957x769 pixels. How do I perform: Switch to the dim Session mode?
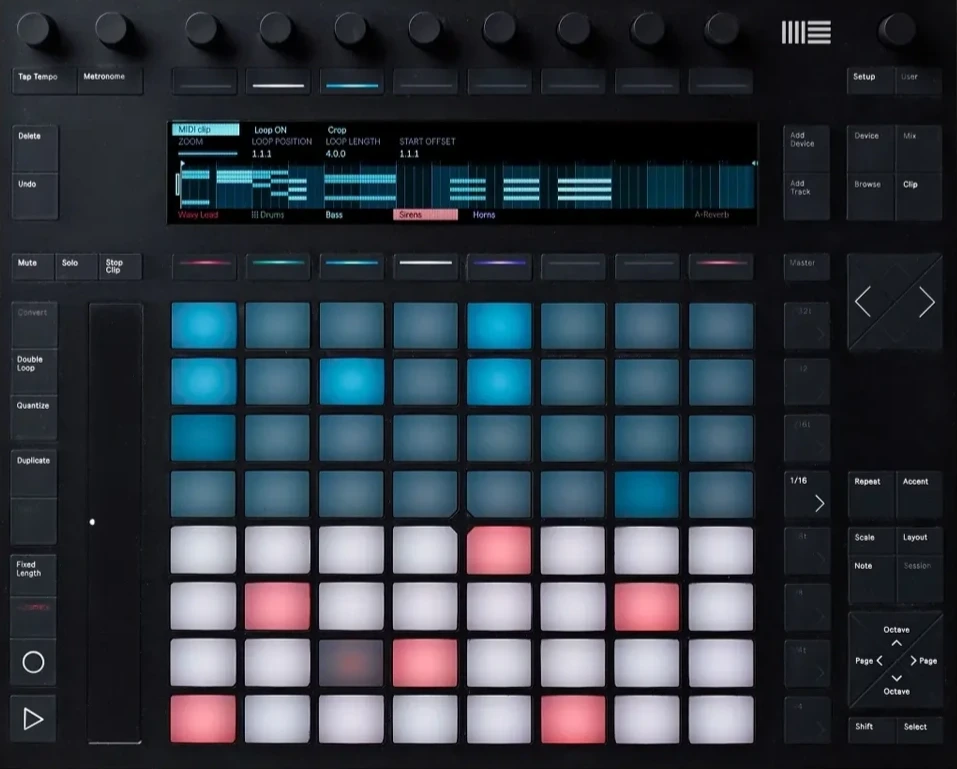click(919, 579)
